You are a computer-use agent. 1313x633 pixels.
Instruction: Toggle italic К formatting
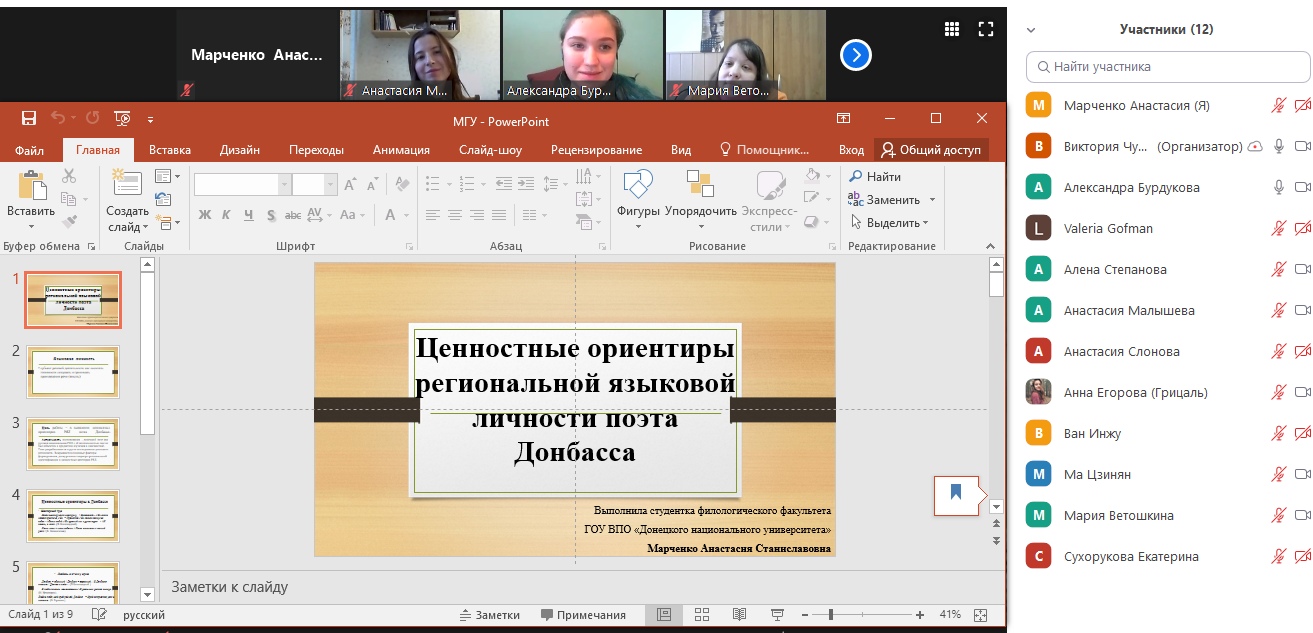[227, 215]
